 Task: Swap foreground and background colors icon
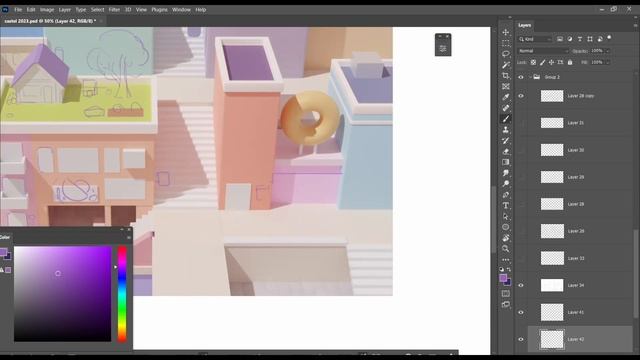tap(509, 269)
